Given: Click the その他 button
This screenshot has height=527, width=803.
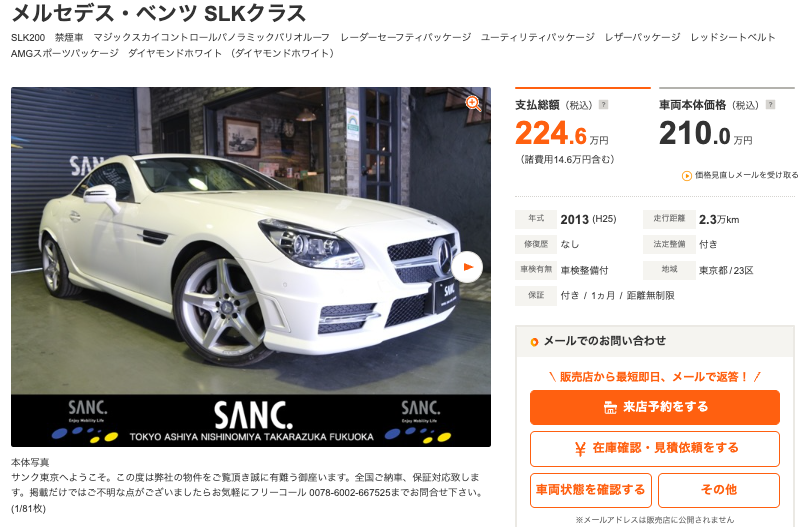Looking at the screenshot, I should (x=719, y=490).
